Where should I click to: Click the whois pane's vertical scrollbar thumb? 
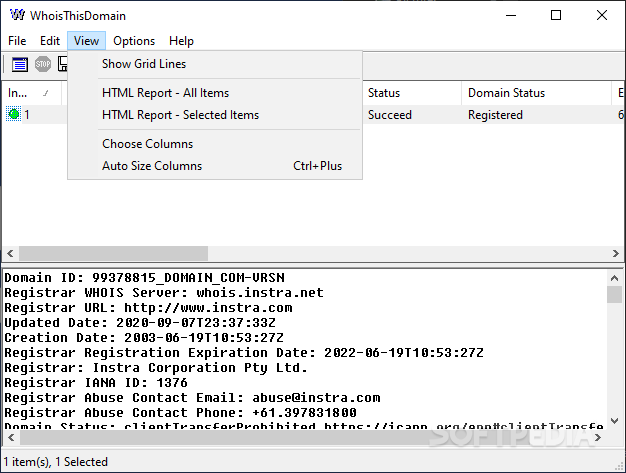pyautogui.click(x=614, y=295)
